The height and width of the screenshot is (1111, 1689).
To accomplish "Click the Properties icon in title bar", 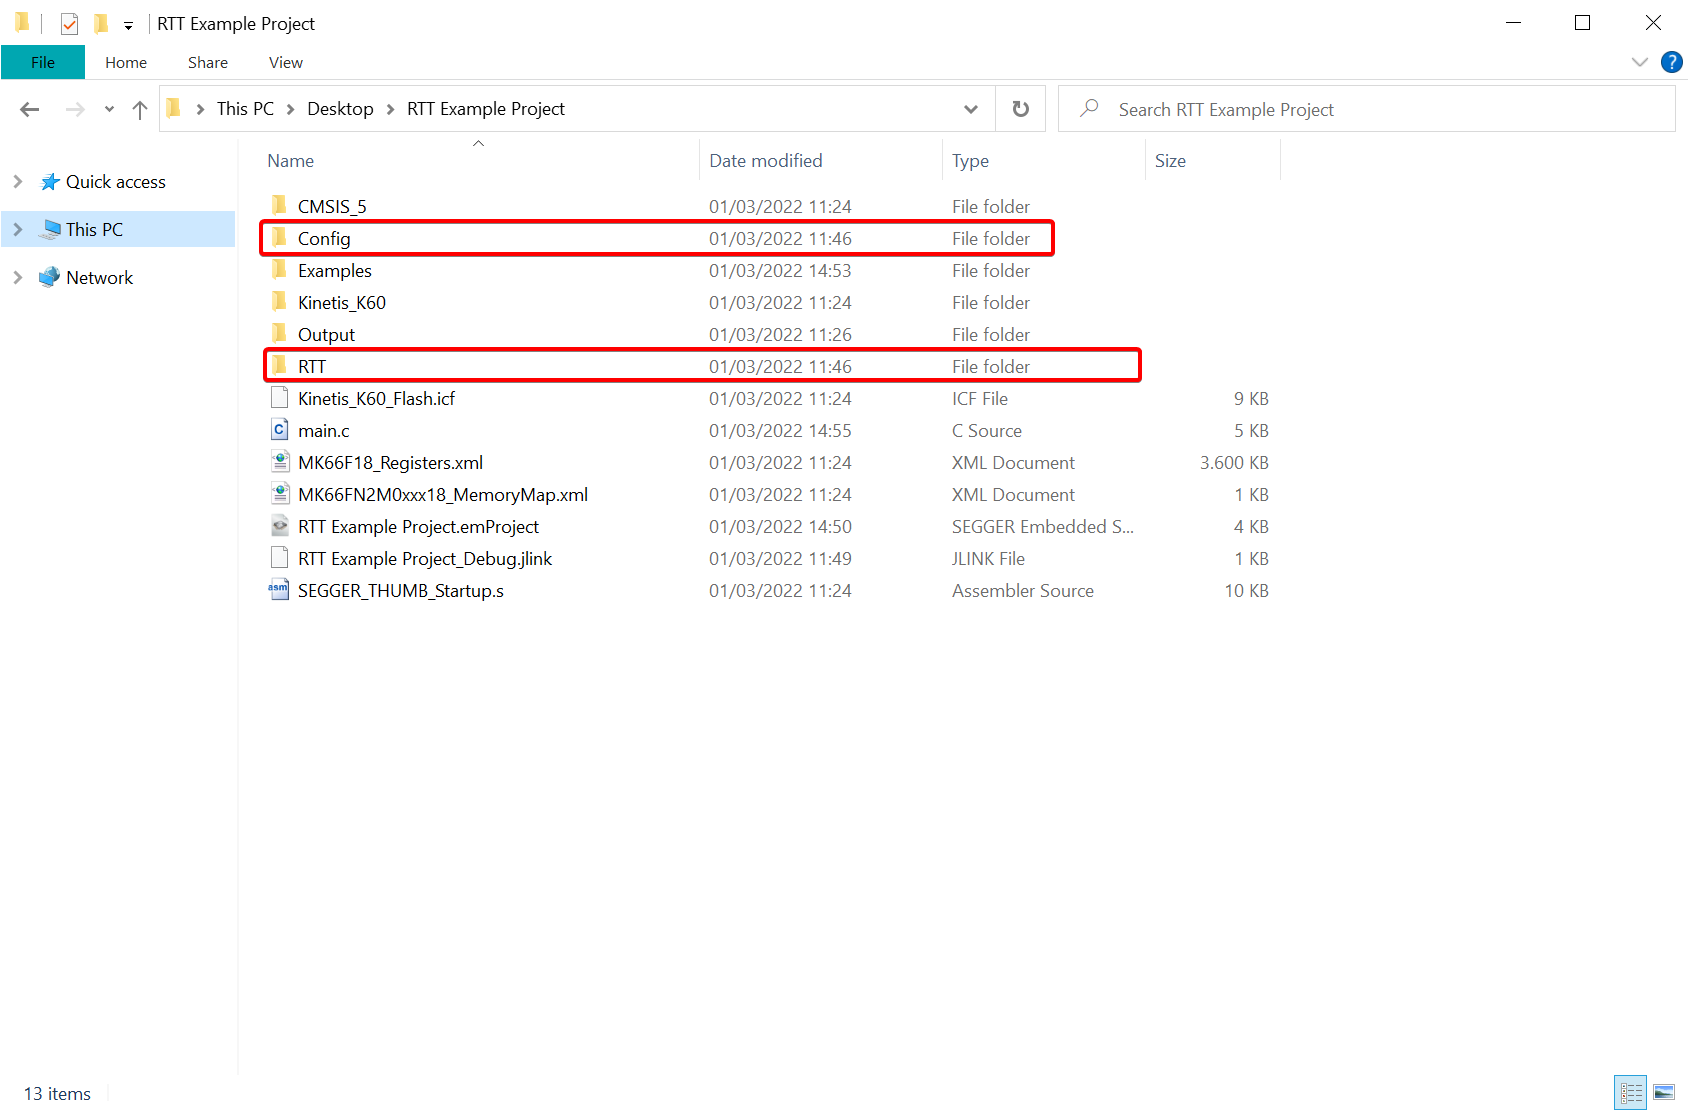I will click(x=69, y=23).
